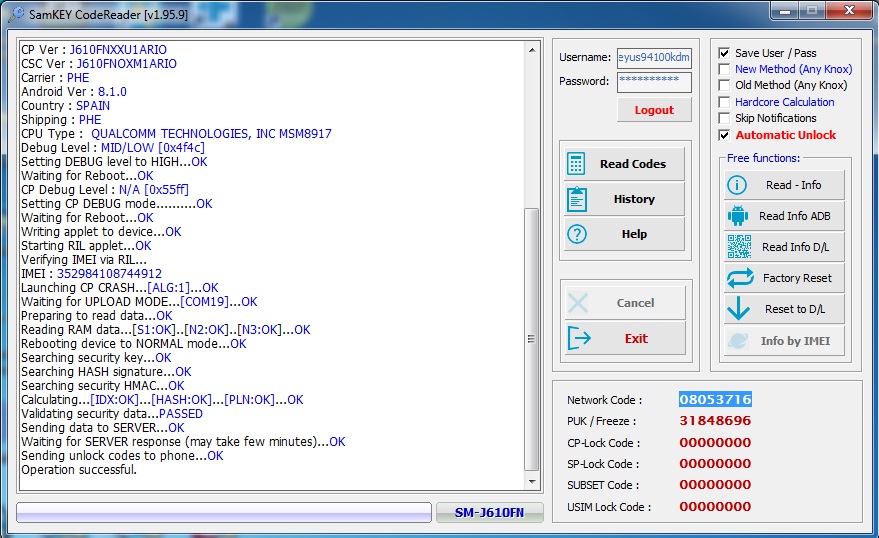Click the Validating security data PASSED line
Screen dimensions: 879x538
click(112, 414)
